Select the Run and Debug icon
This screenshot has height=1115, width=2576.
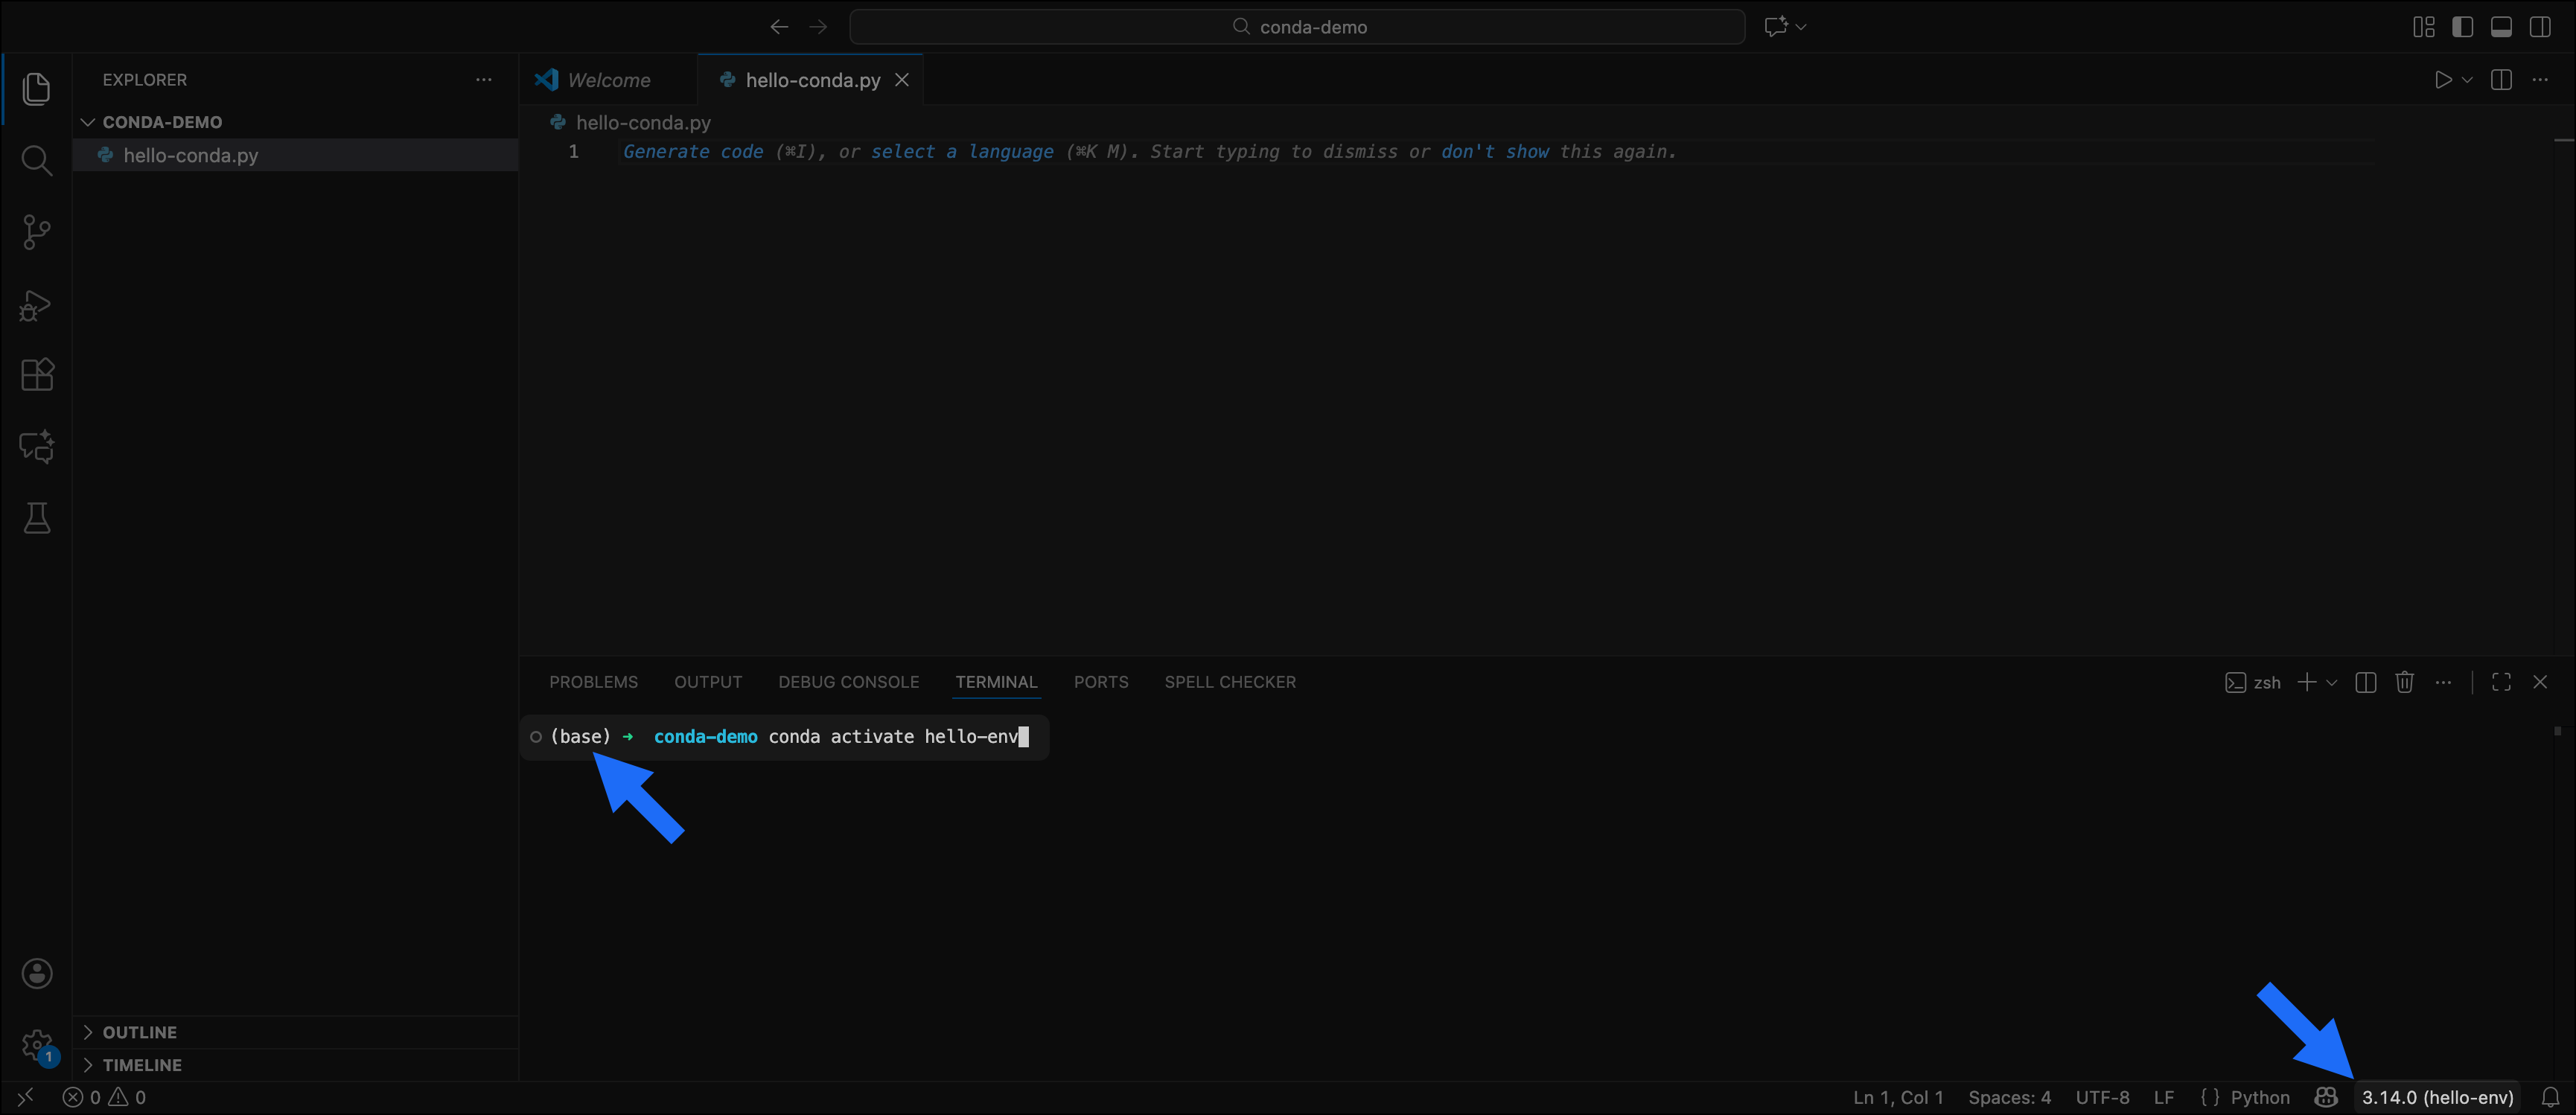tap(37, 304)
